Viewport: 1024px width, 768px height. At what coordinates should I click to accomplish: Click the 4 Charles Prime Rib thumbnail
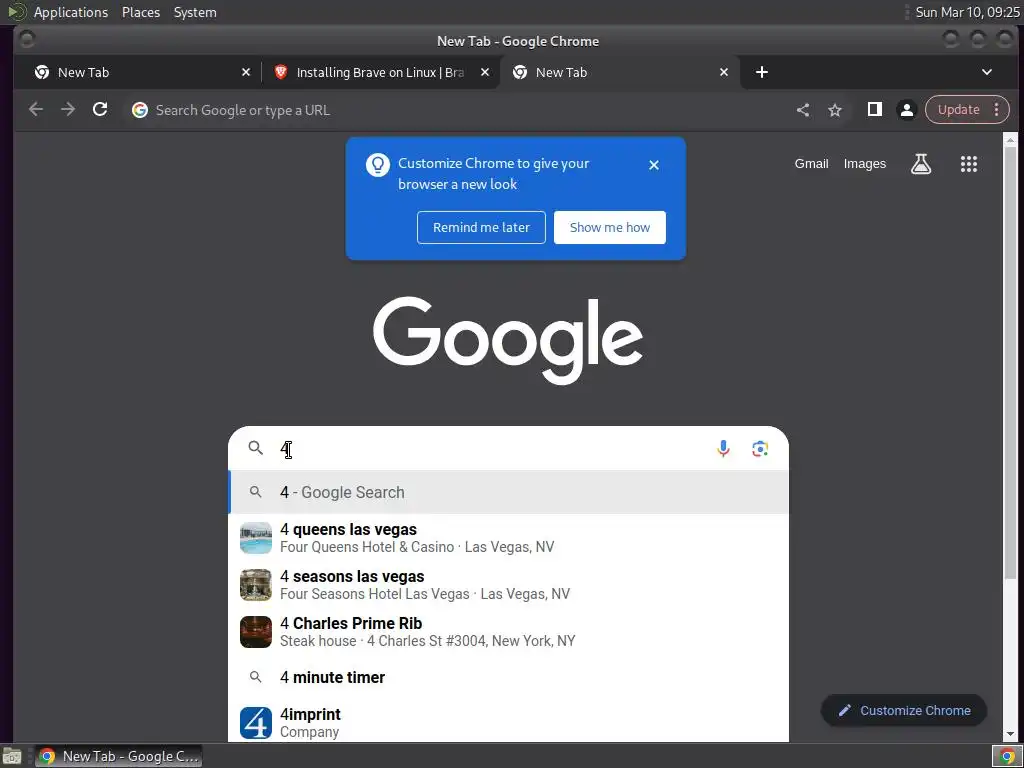(255, 632)
